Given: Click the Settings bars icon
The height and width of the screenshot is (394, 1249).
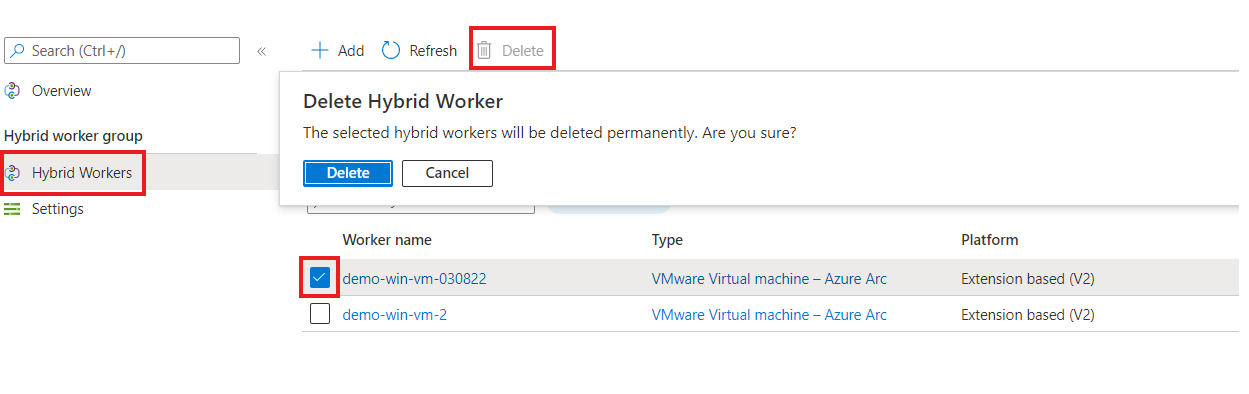Looking at the screenshot, I should point(12,209).
